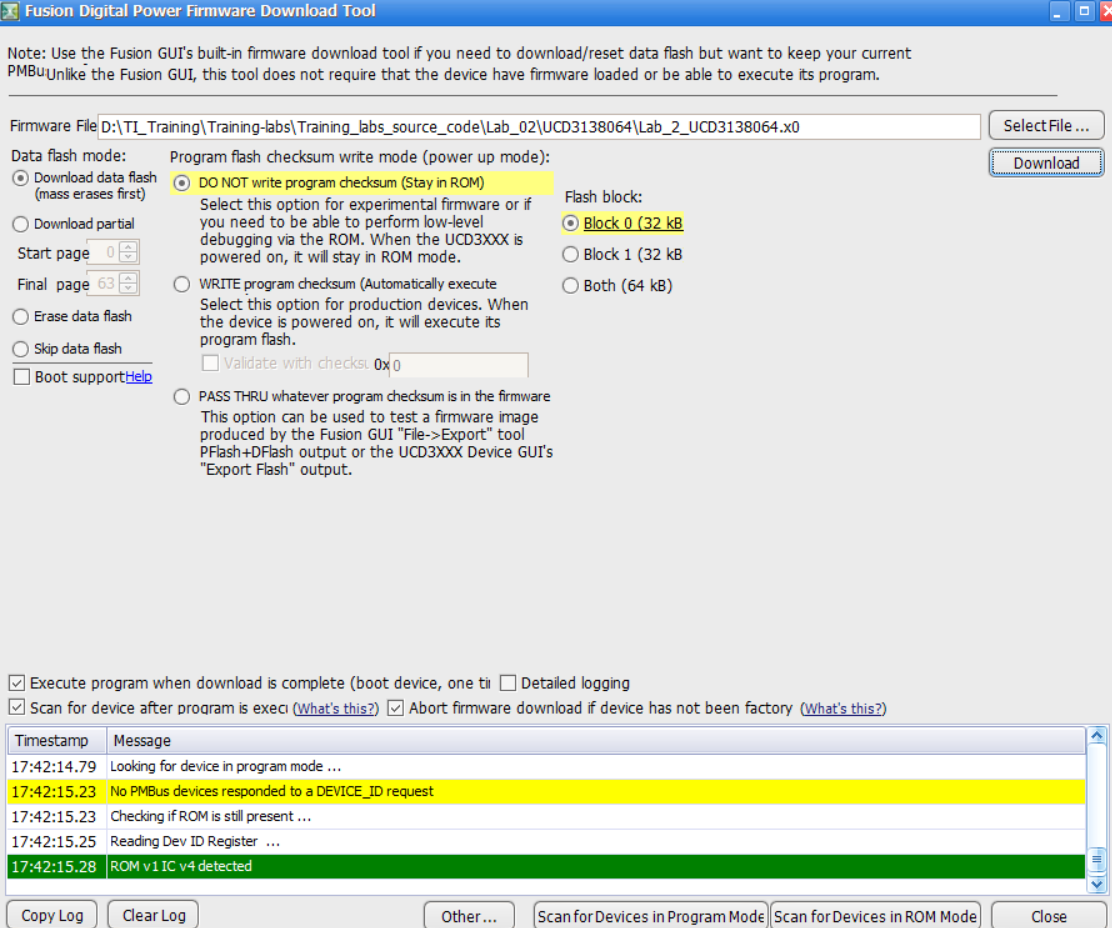
Task: Select Flash block Block 1 (32 kB)
Action: coord(571,255)
